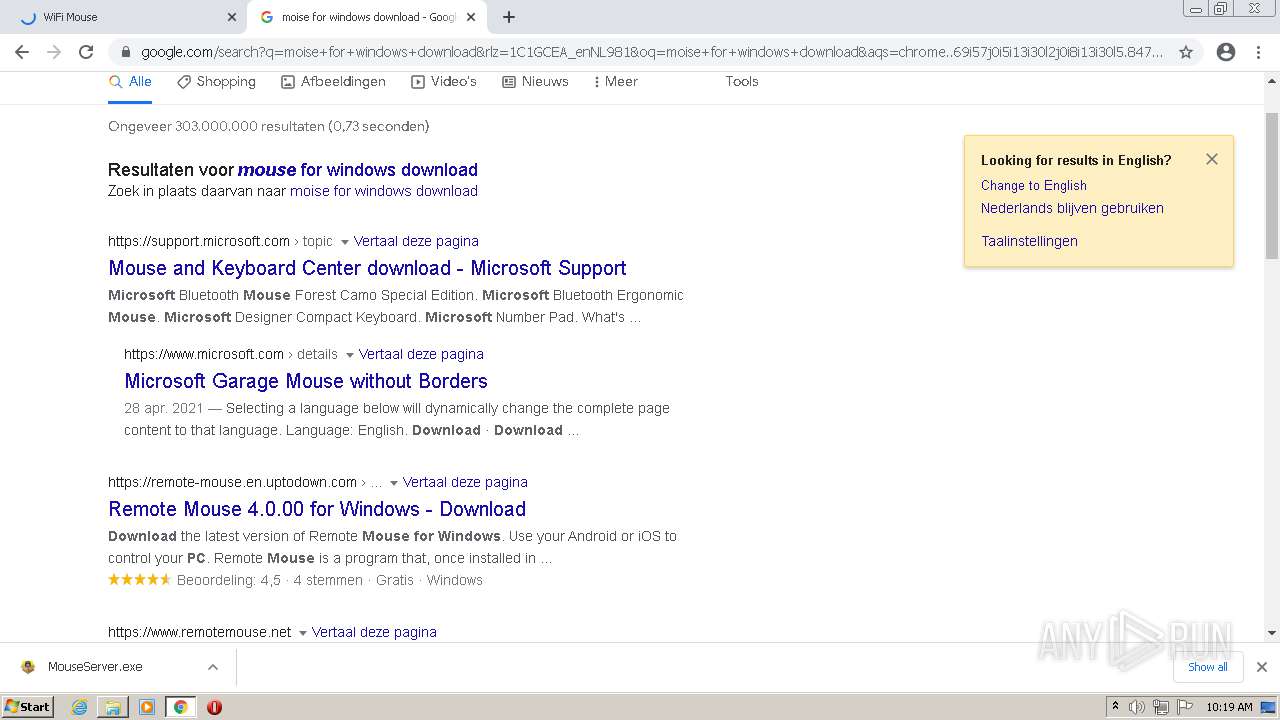The height and width of the screenshot is (720, 1280).
Task: Open Taalinstellingen link
Action: coord(1029,241)
